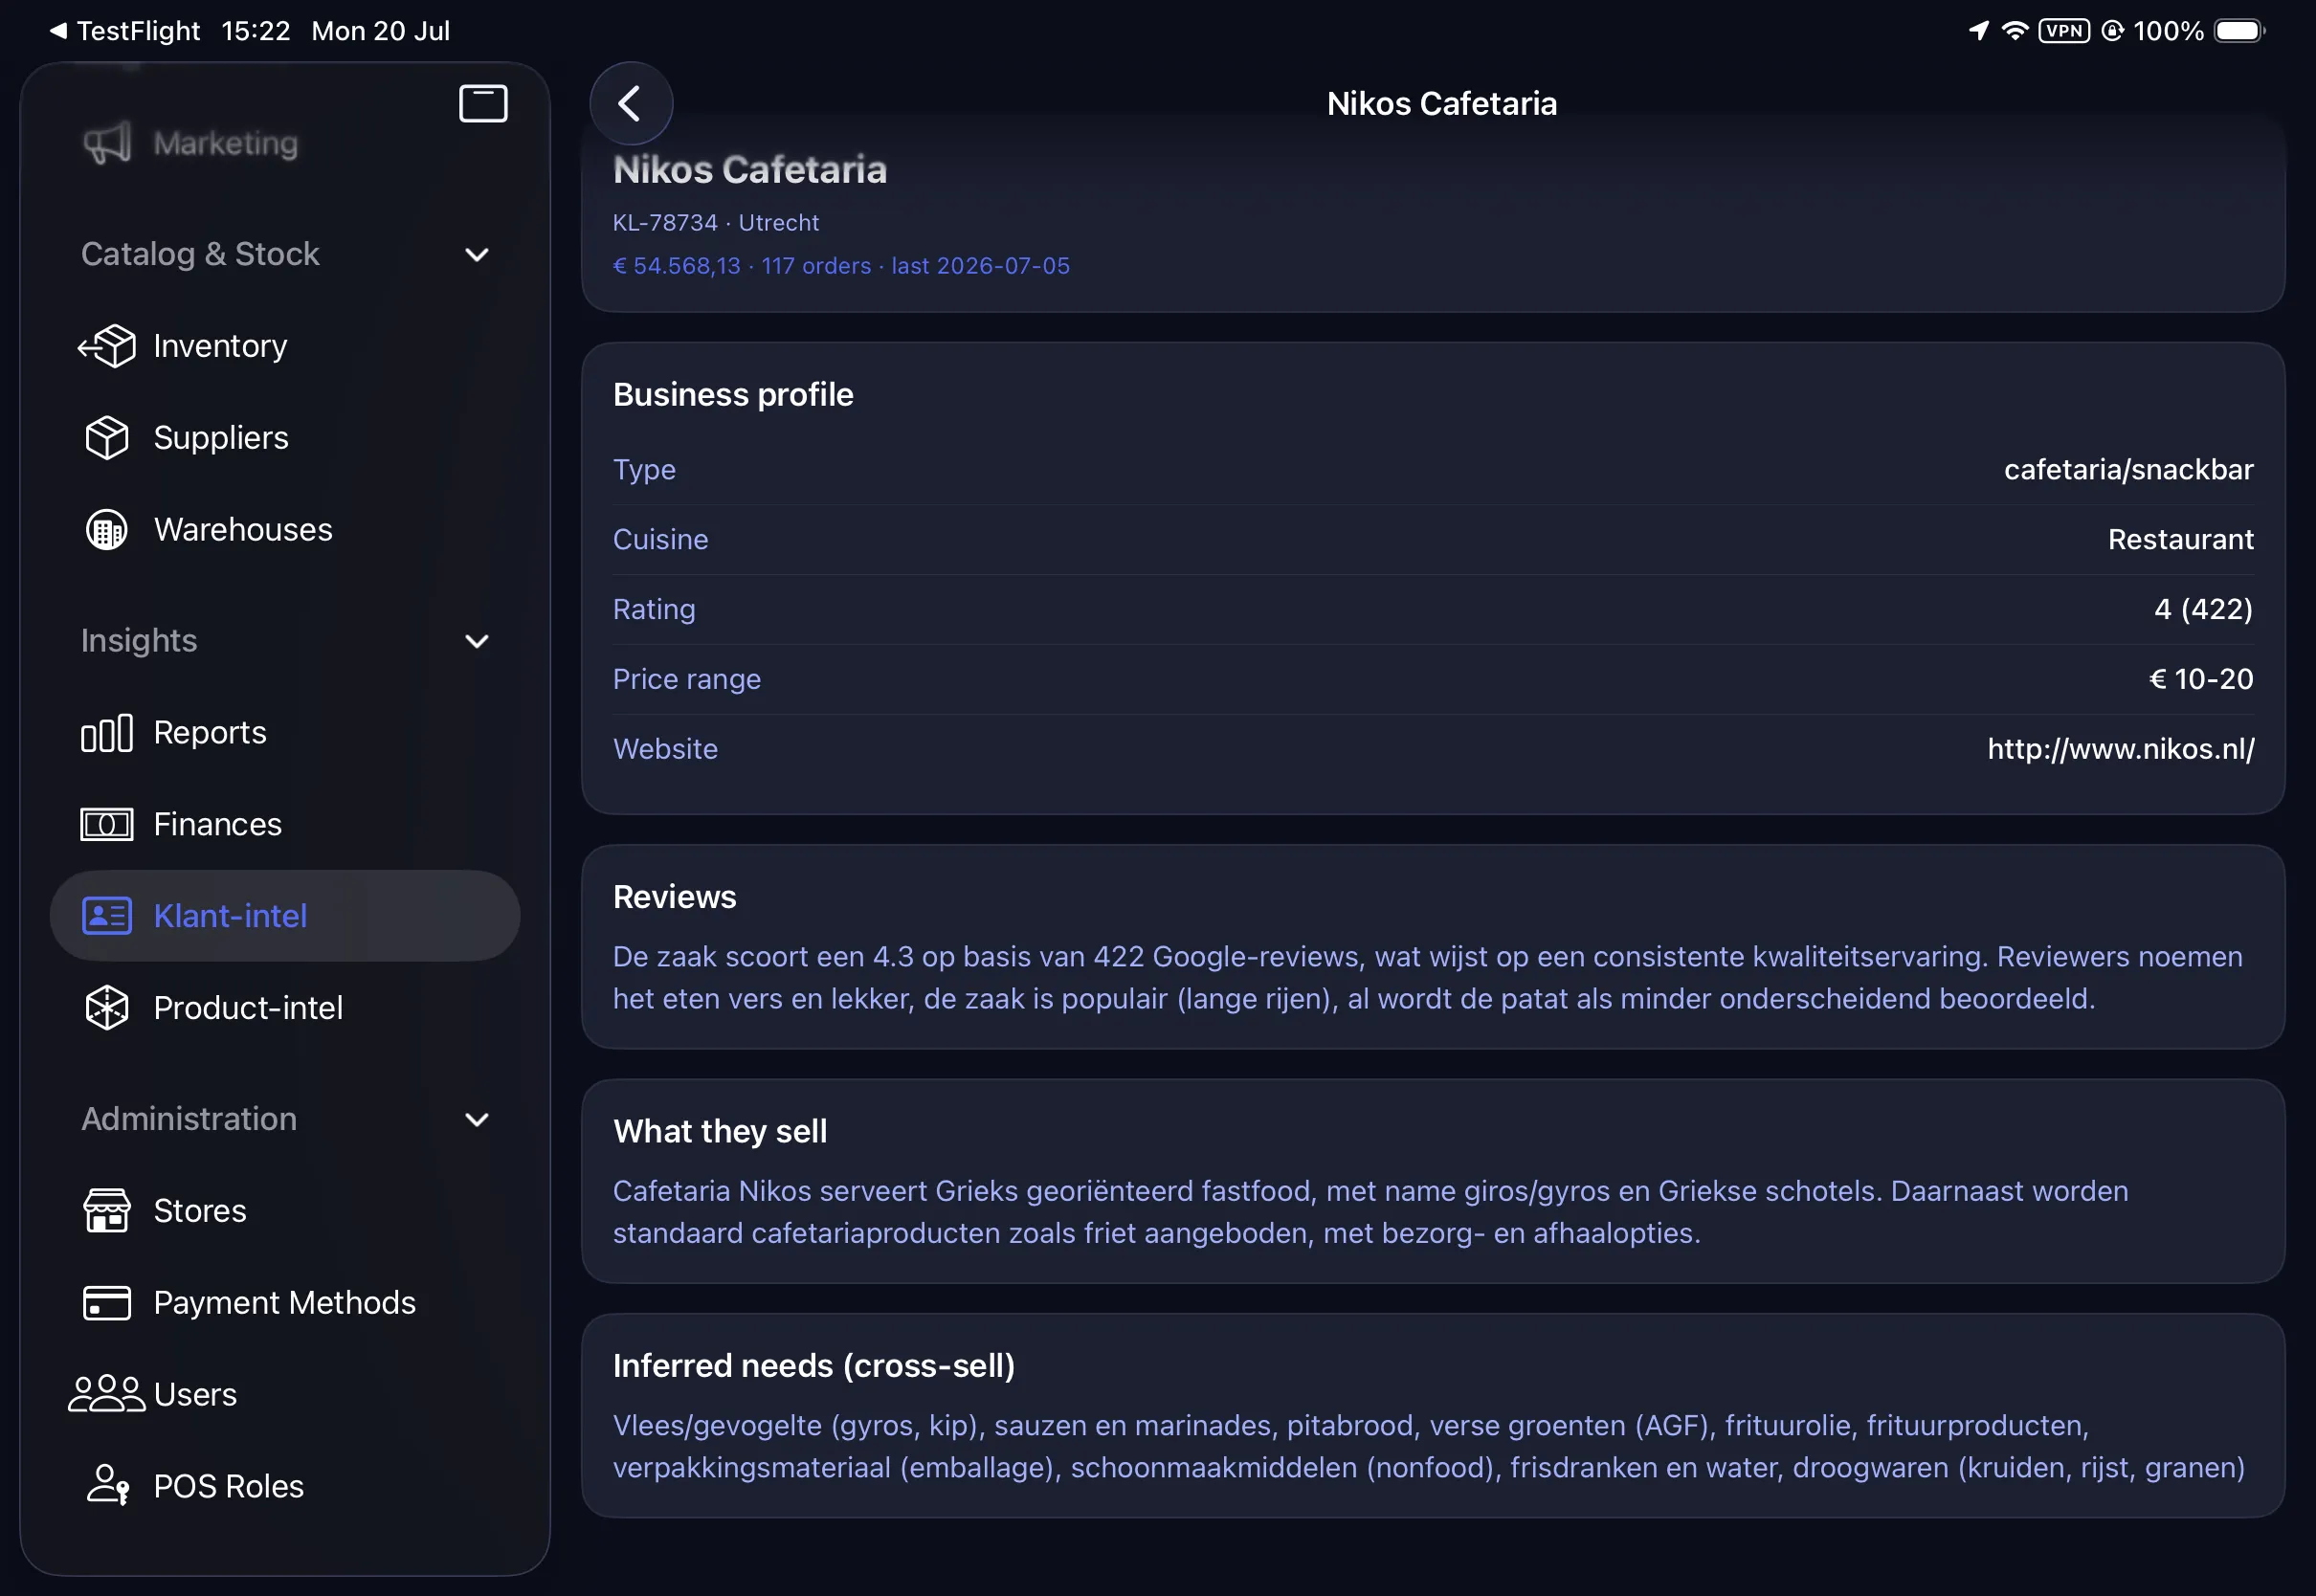Open POS Roles in the sidebar

coord(285,1486)
